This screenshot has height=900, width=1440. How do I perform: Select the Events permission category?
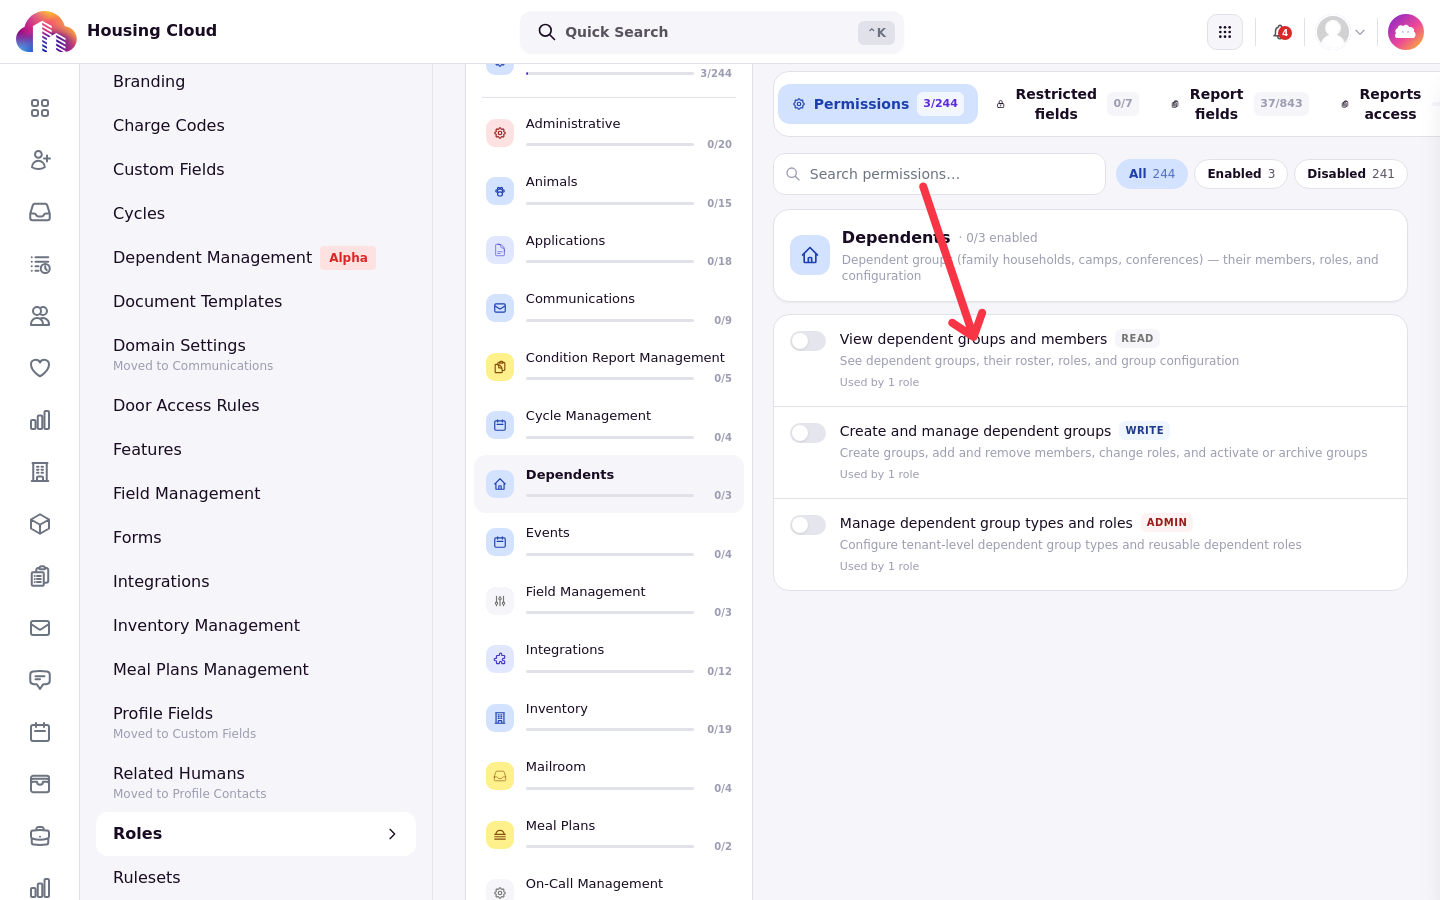[x=609, y=542]
